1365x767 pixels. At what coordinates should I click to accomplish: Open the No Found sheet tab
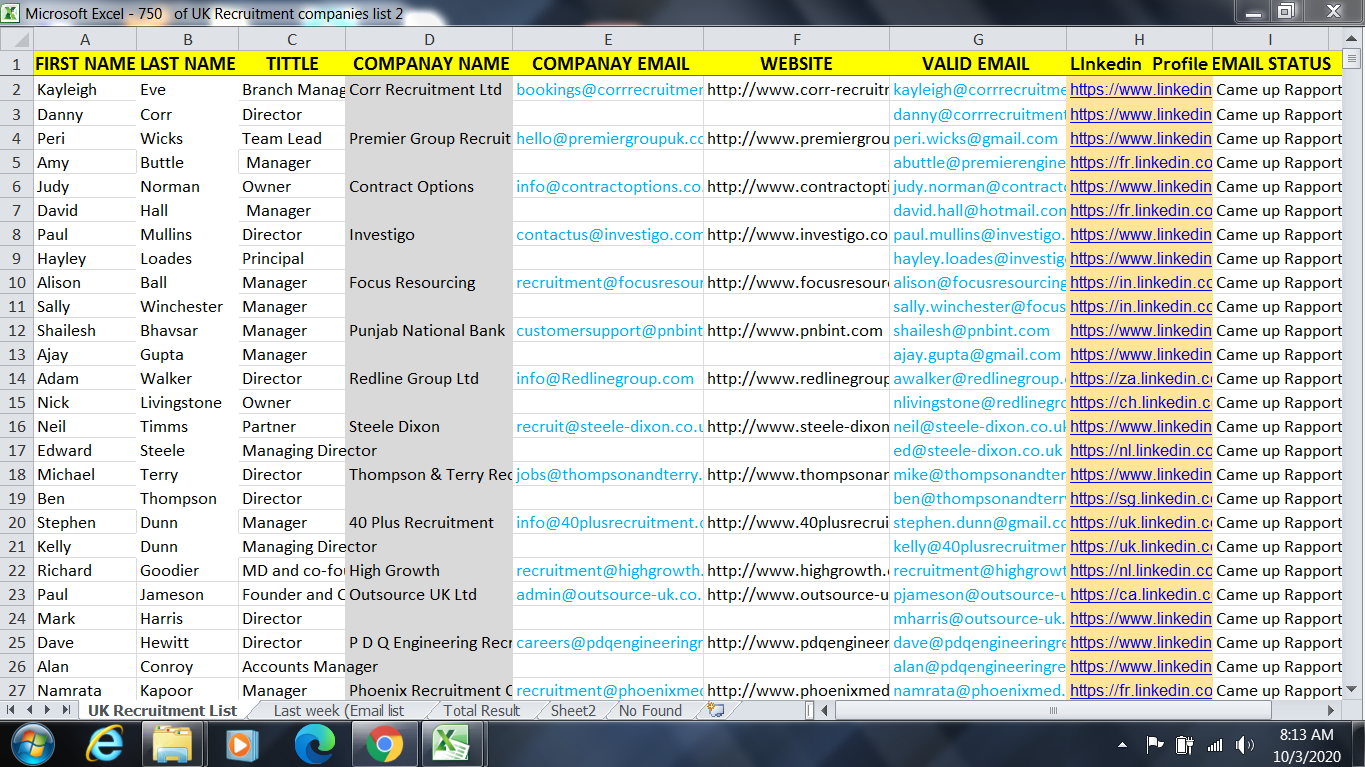650,711
